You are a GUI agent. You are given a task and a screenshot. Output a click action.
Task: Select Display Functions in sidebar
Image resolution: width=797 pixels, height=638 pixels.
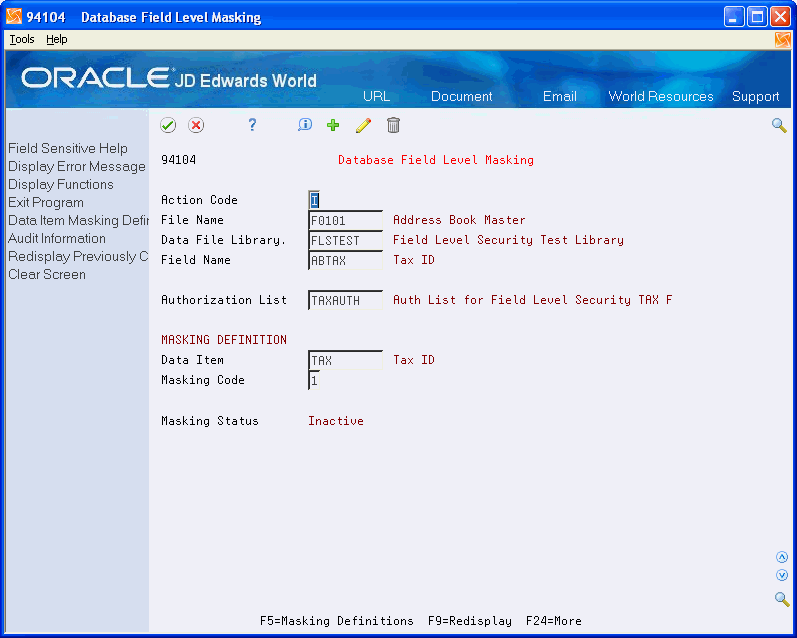(60, 185)
